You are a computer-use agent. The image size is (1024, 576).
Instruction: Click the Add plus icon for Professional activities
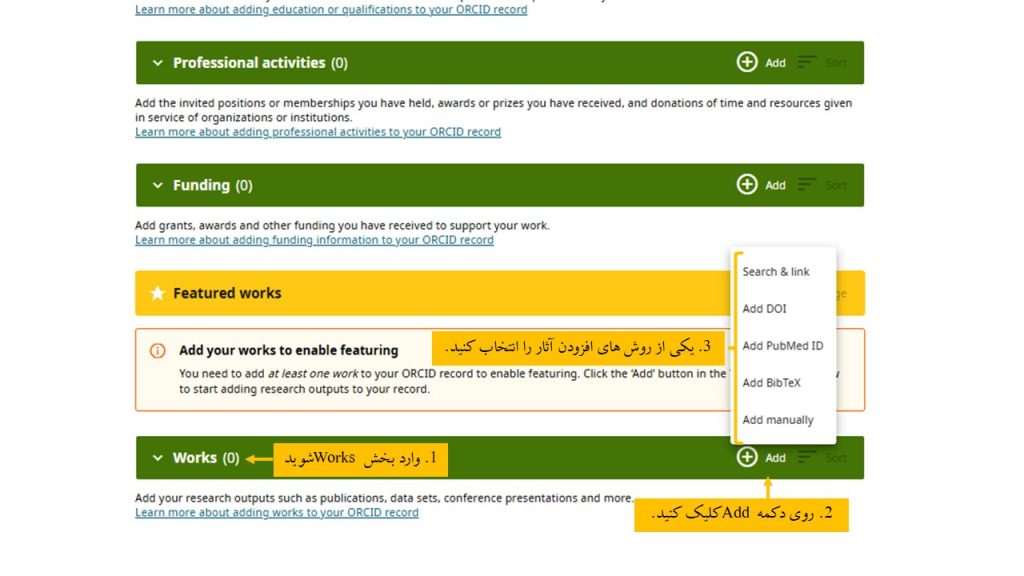point(748,61)
